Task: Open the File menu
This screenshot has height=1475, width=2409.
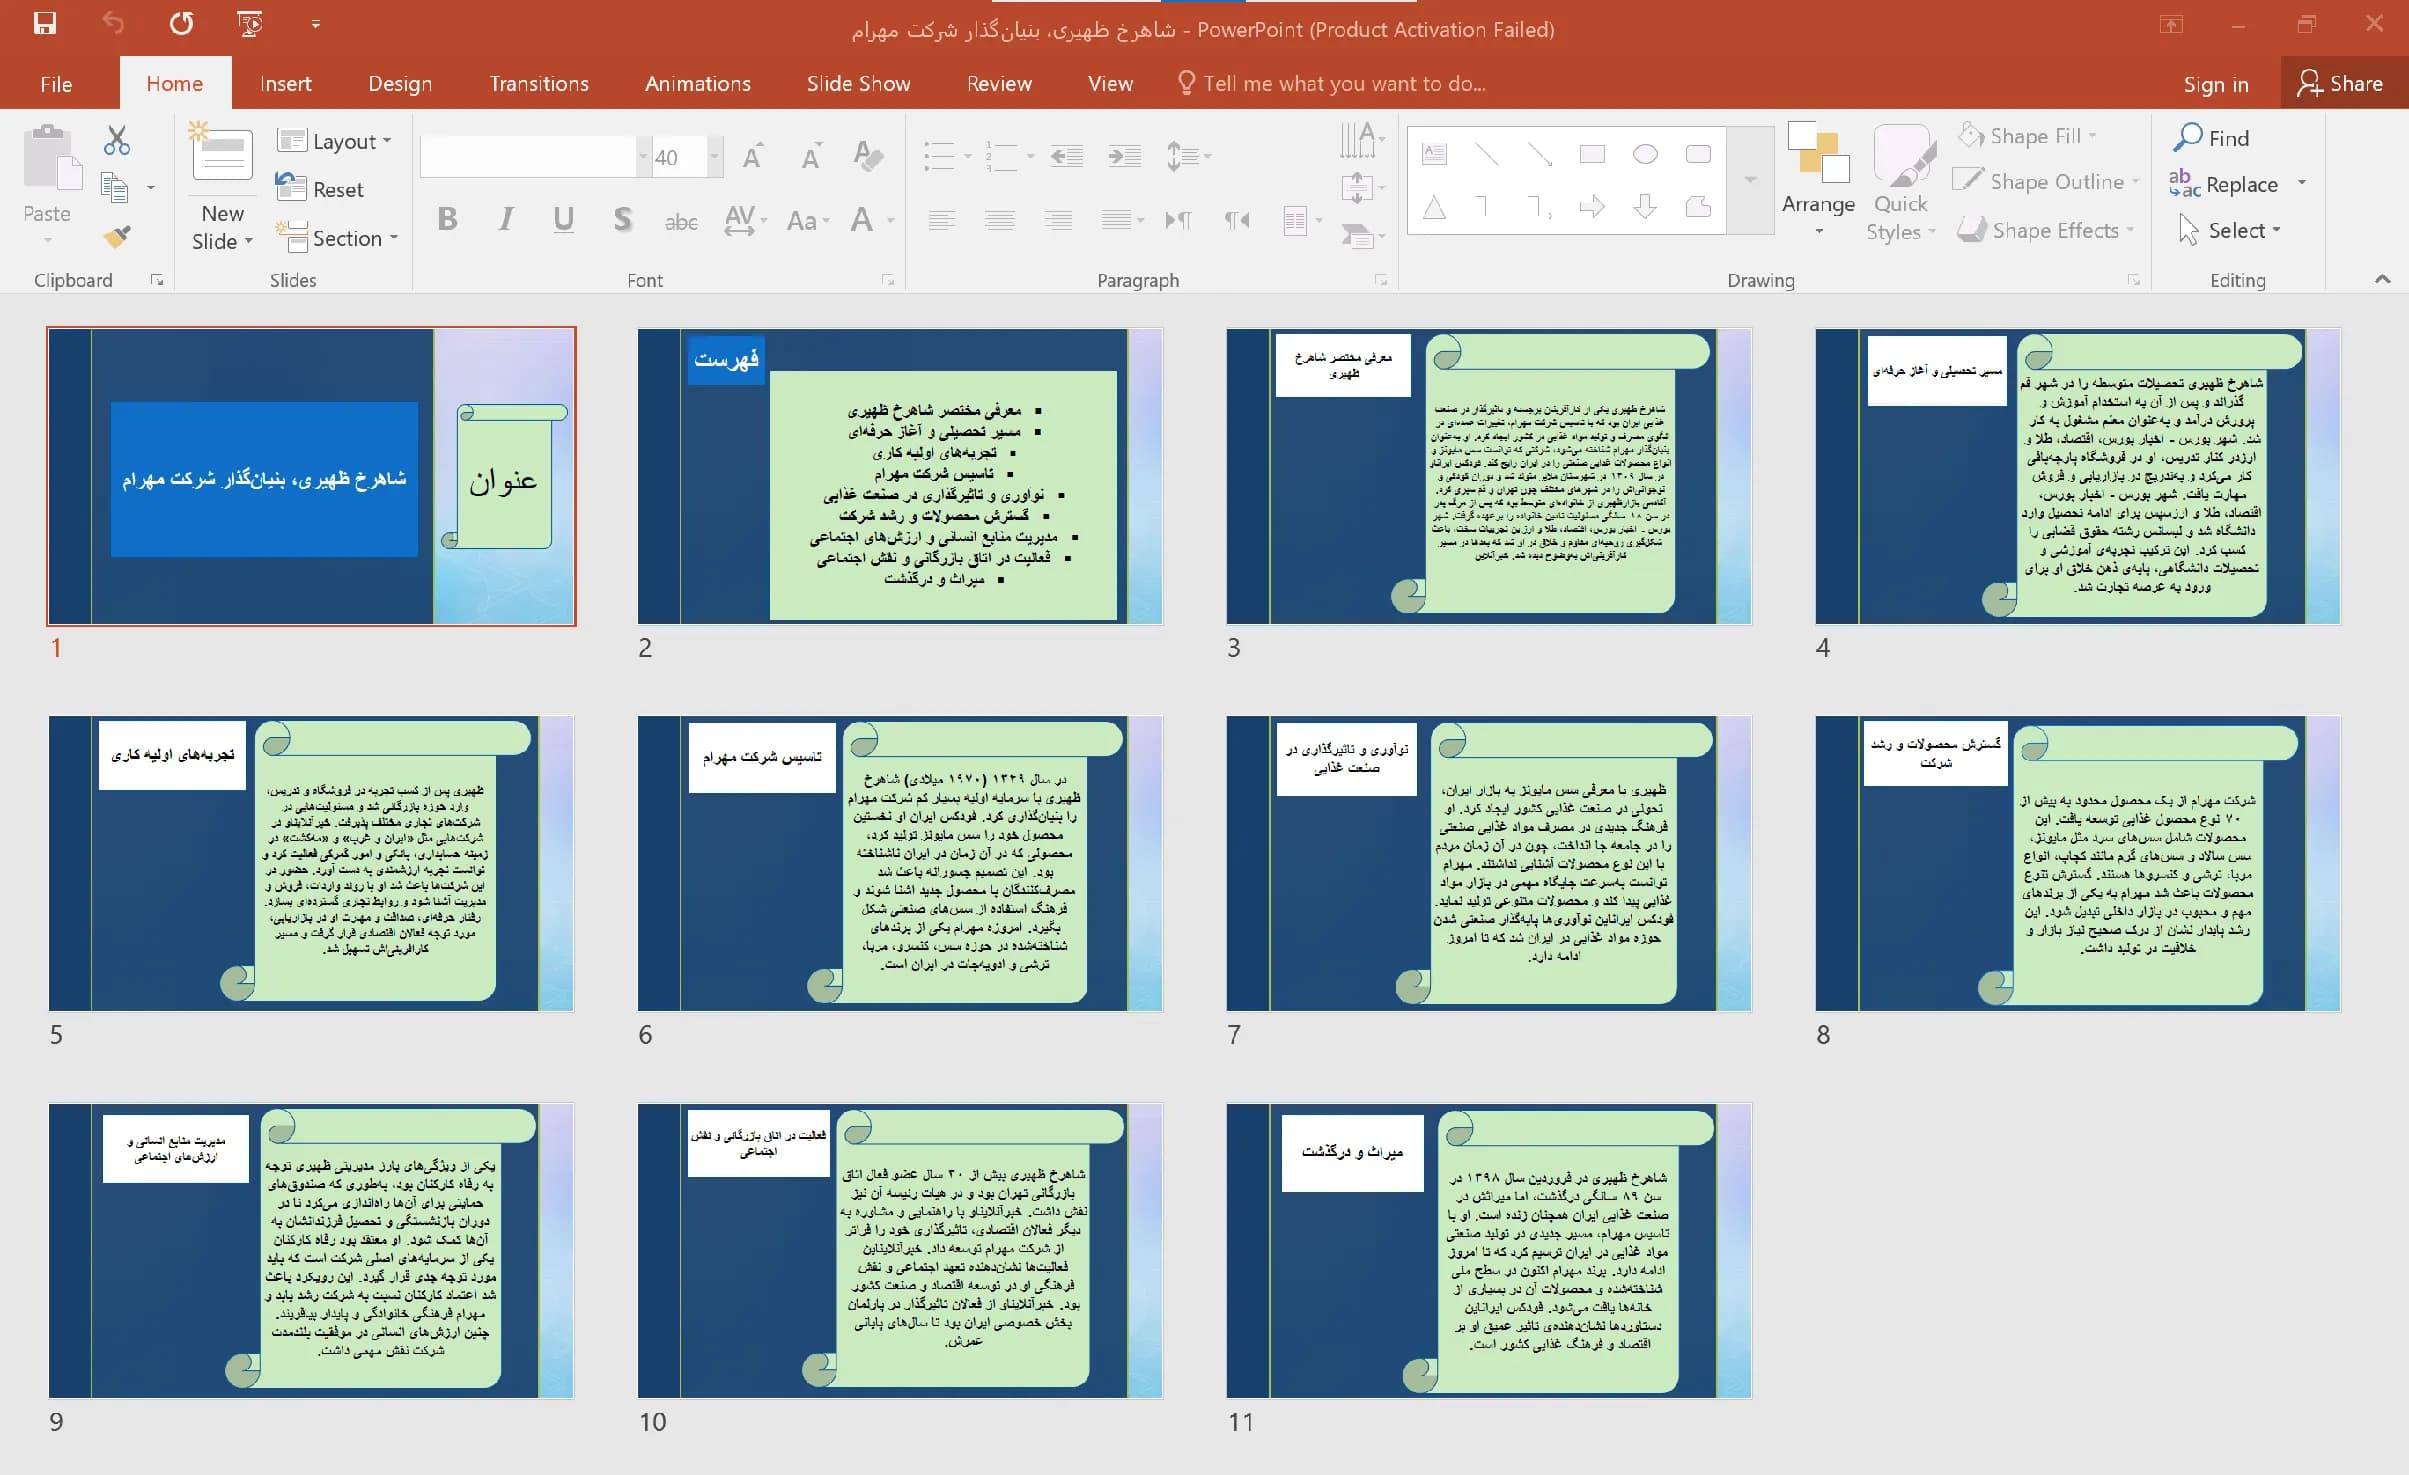Action: tap(56, 84)
